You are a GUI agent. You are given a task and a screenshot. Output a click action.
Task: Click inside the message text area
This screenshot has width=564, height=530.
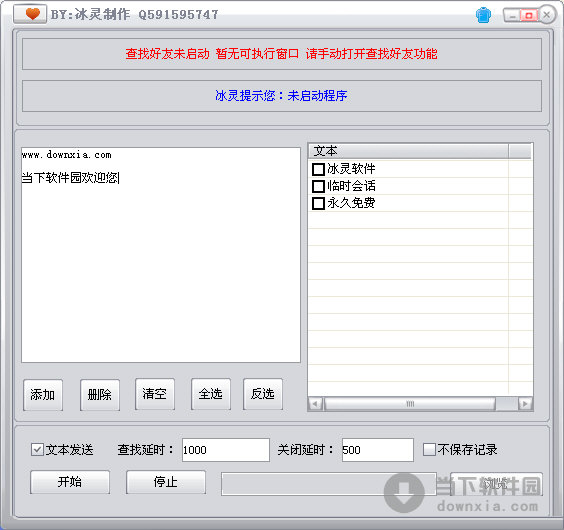161,255
